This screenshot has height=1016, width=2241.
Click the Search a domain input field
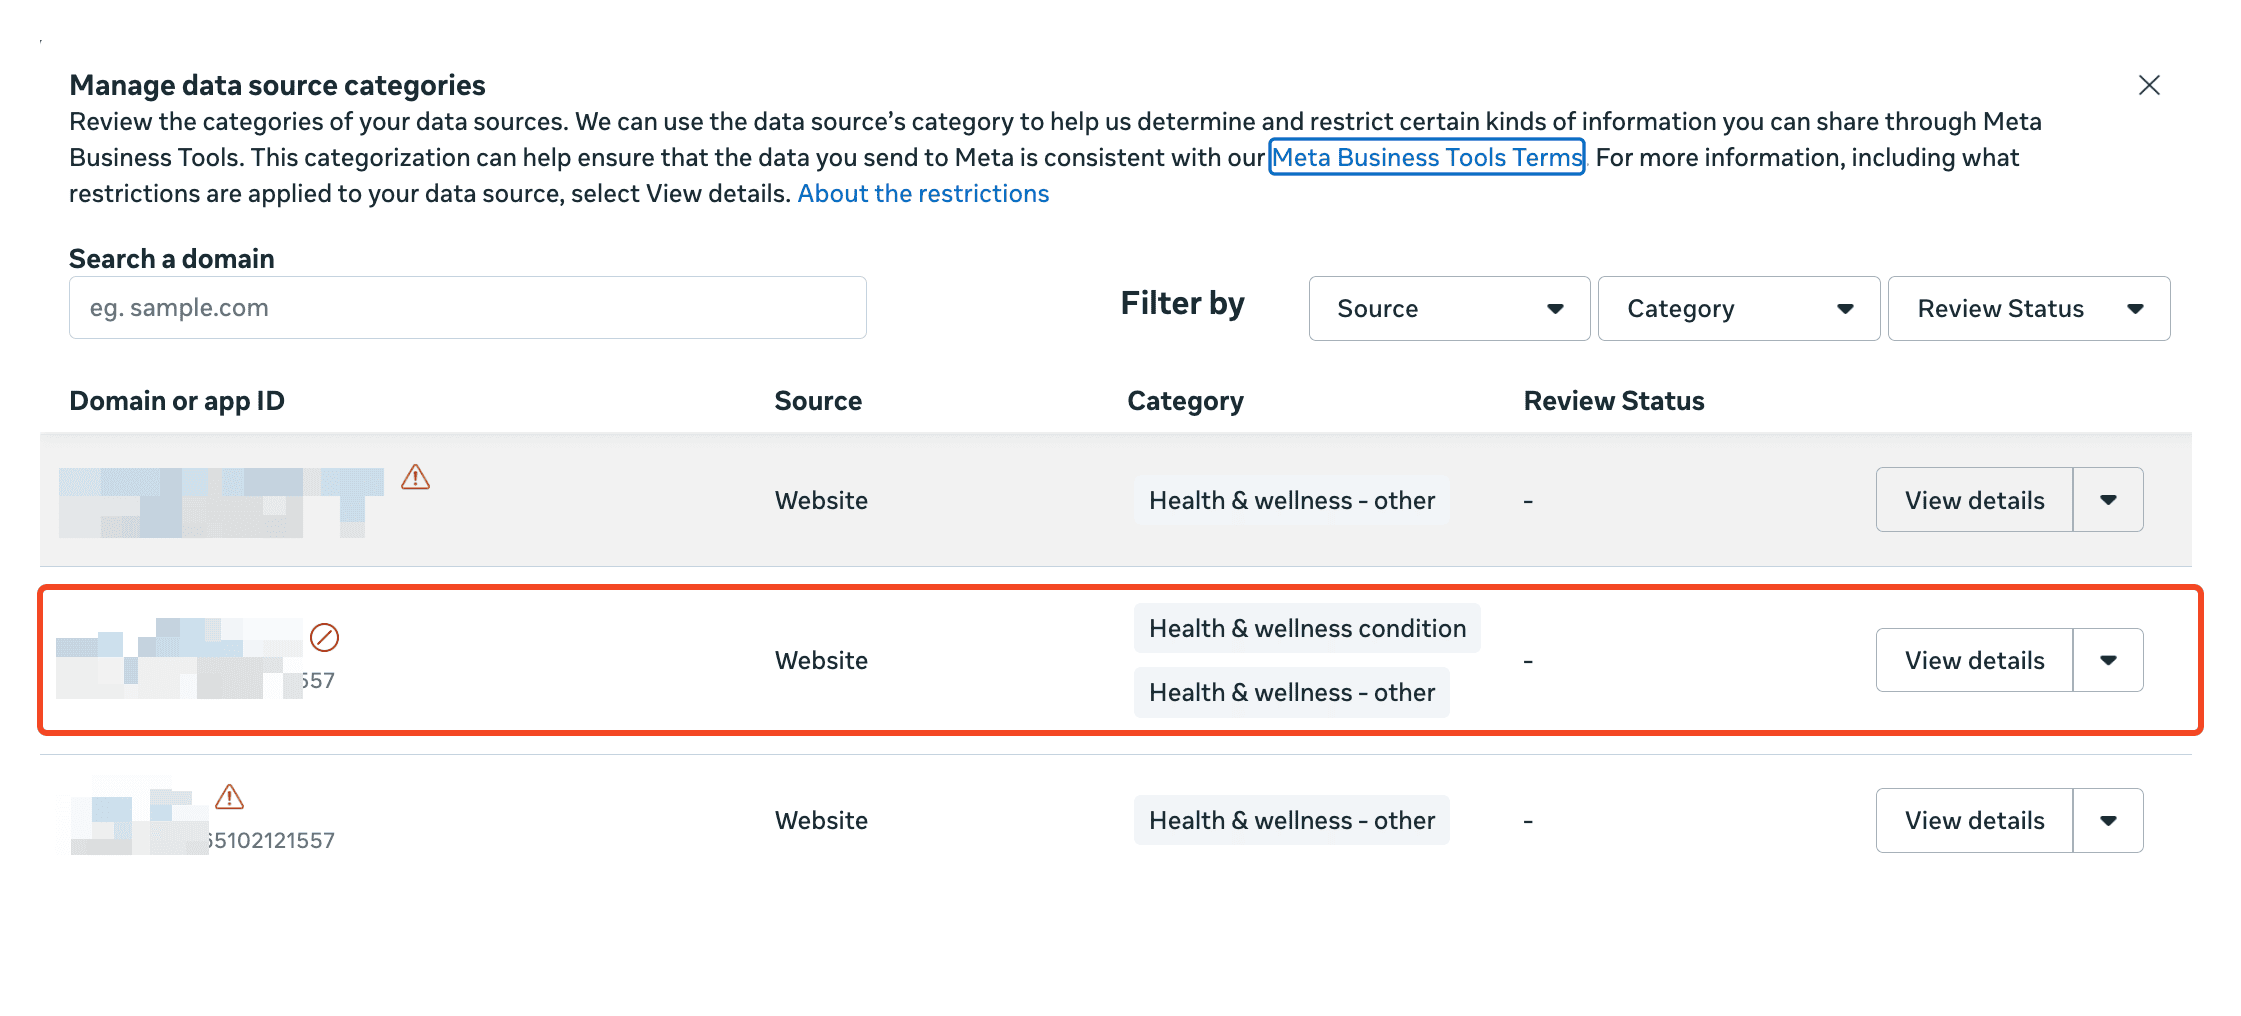(x=467, y=308)
